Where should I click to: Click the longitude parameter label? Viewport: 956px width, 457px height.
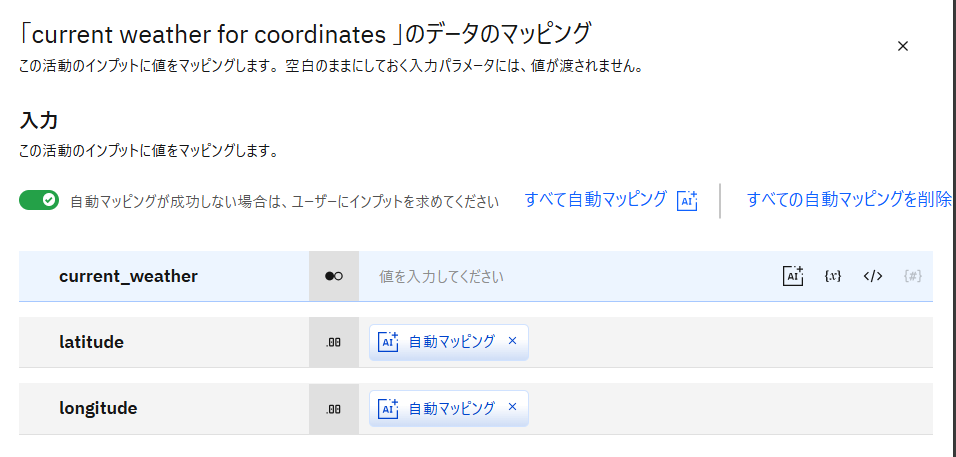[98, 408]
